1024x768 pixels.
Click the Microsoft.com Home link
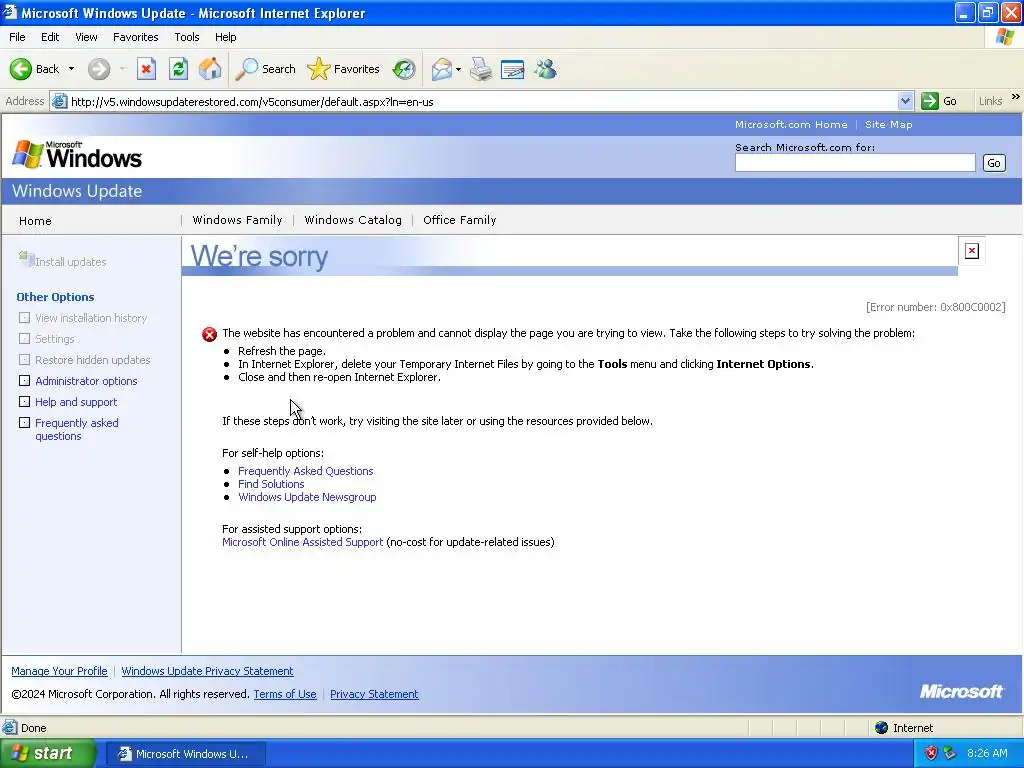[791, 124]
